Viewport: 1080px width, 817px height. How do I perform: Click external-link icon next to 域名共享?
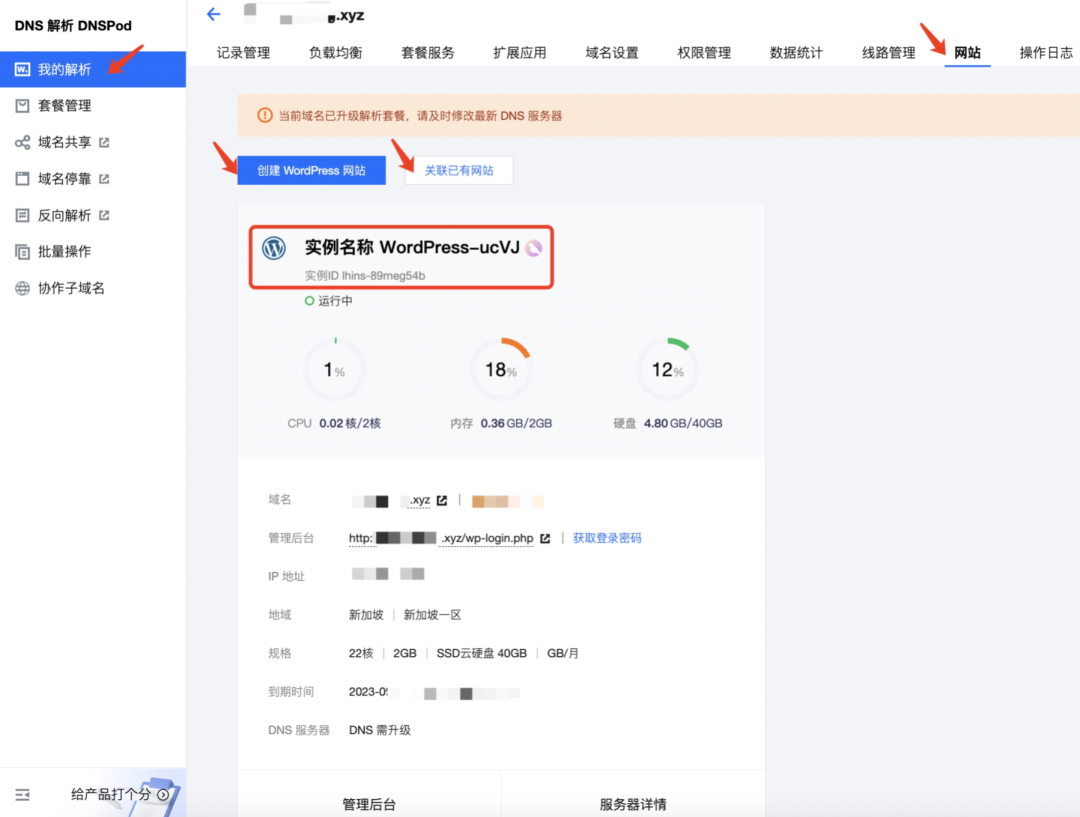point(104,142)
